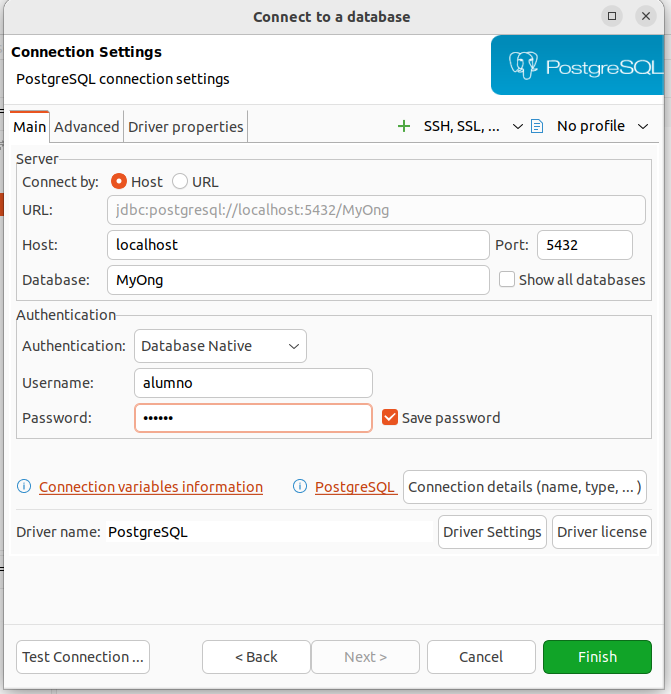671x694 pixels.
Task: Open the No profile dropdown
Action: (x=643, y=126)
